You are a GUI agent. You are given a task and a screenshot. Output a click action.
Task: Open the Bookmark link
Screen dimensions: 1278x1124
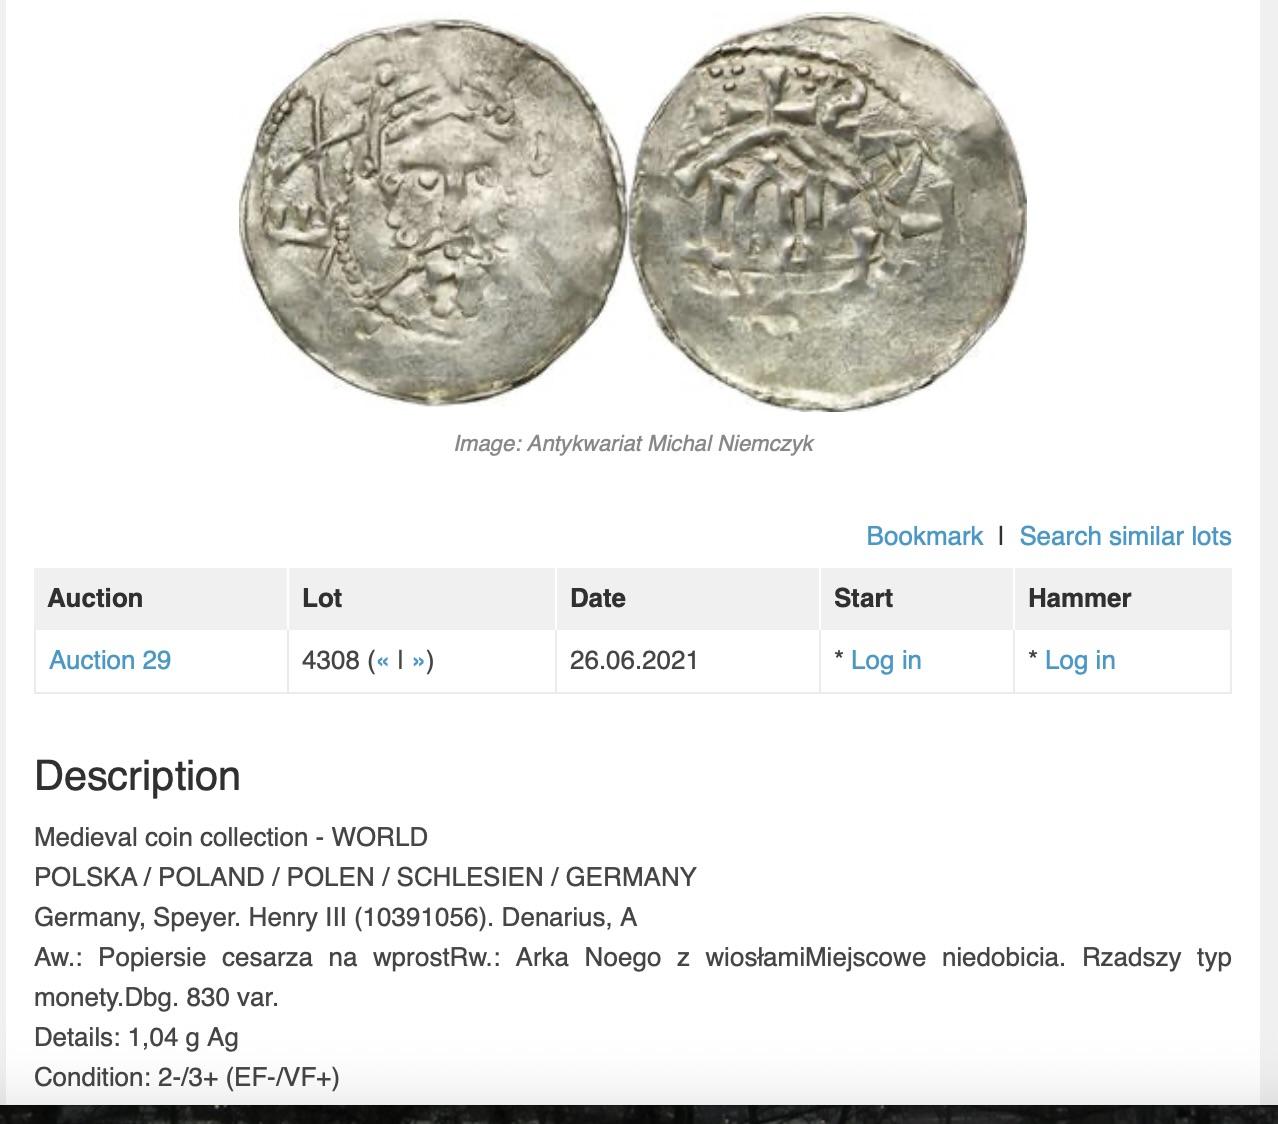(924, 536)
